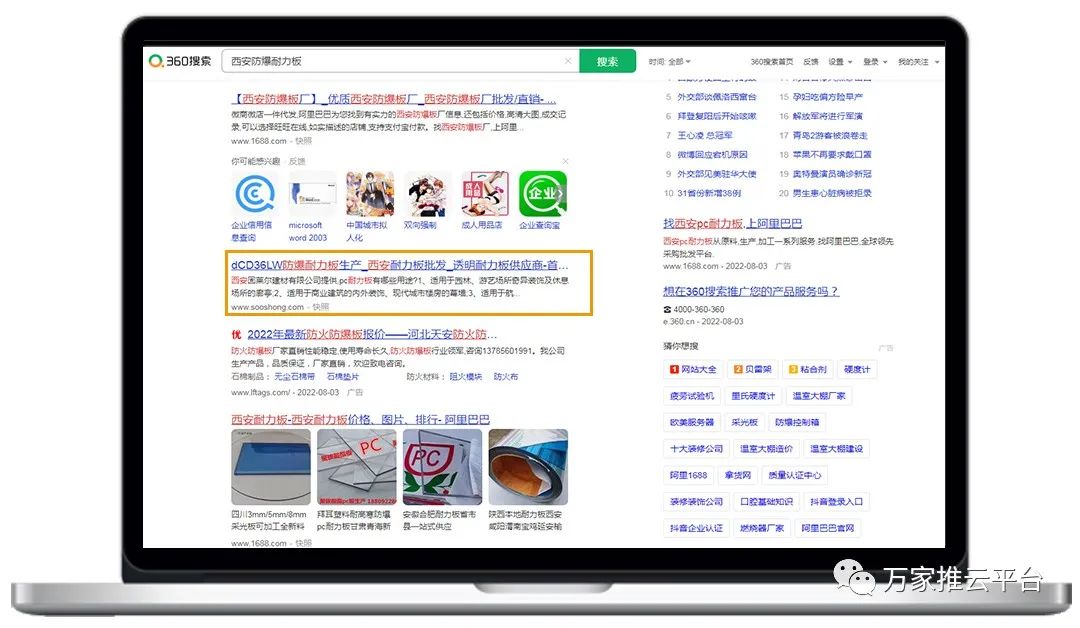1080x628 pixels.
Task: Open the 企业信用信息查询 app icon
Action: tap(255, 194)
